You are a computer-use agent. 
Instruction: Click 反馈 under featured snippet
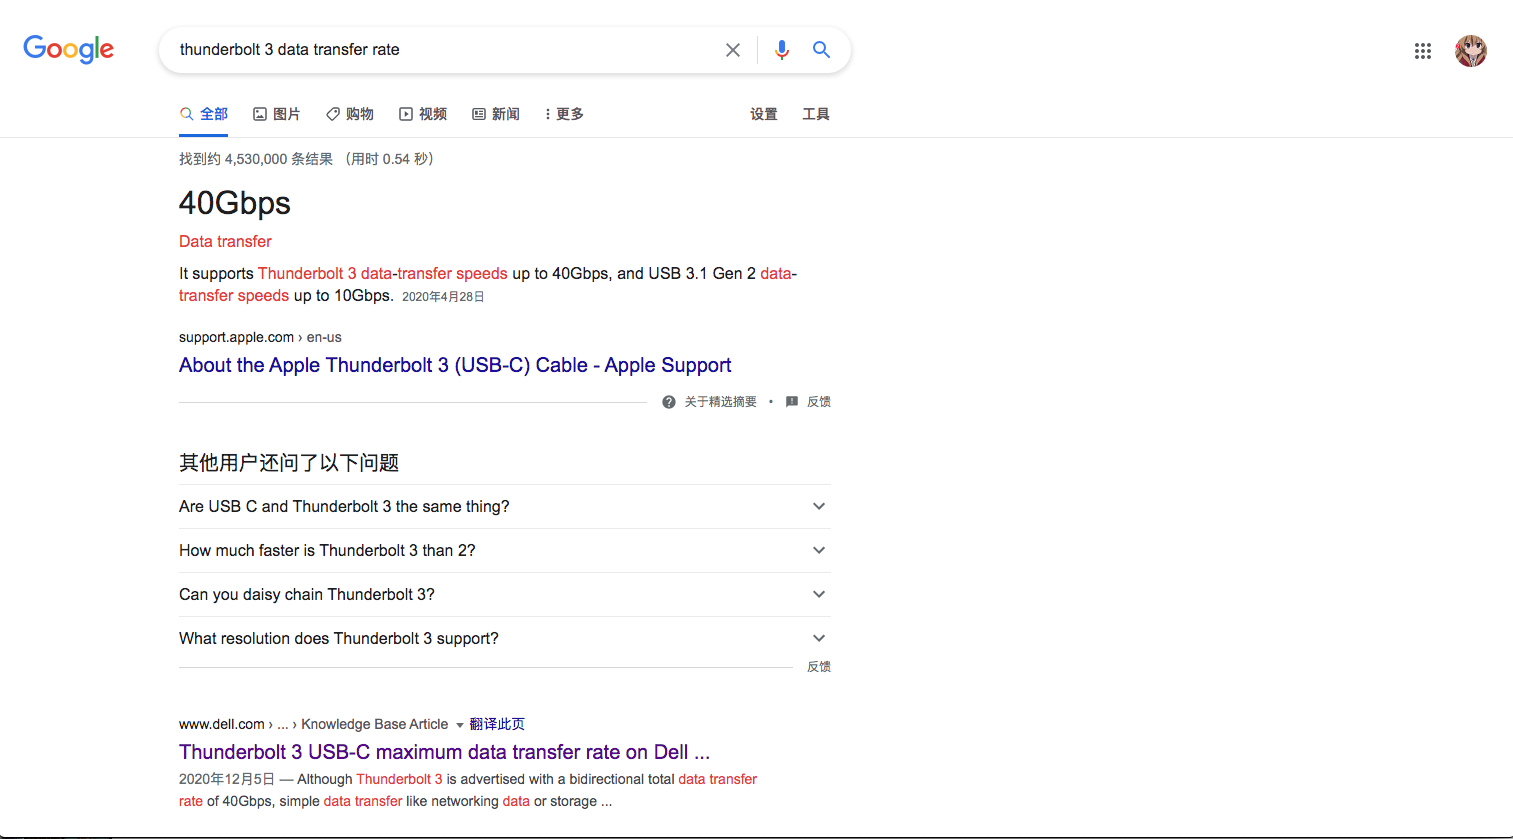[819, 402]
